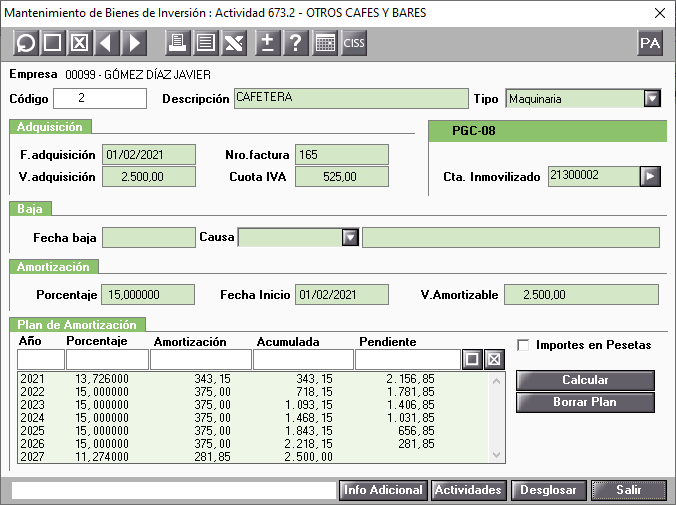Click the CISS toolbar button
676x505 pixels.
coord(354,43)
